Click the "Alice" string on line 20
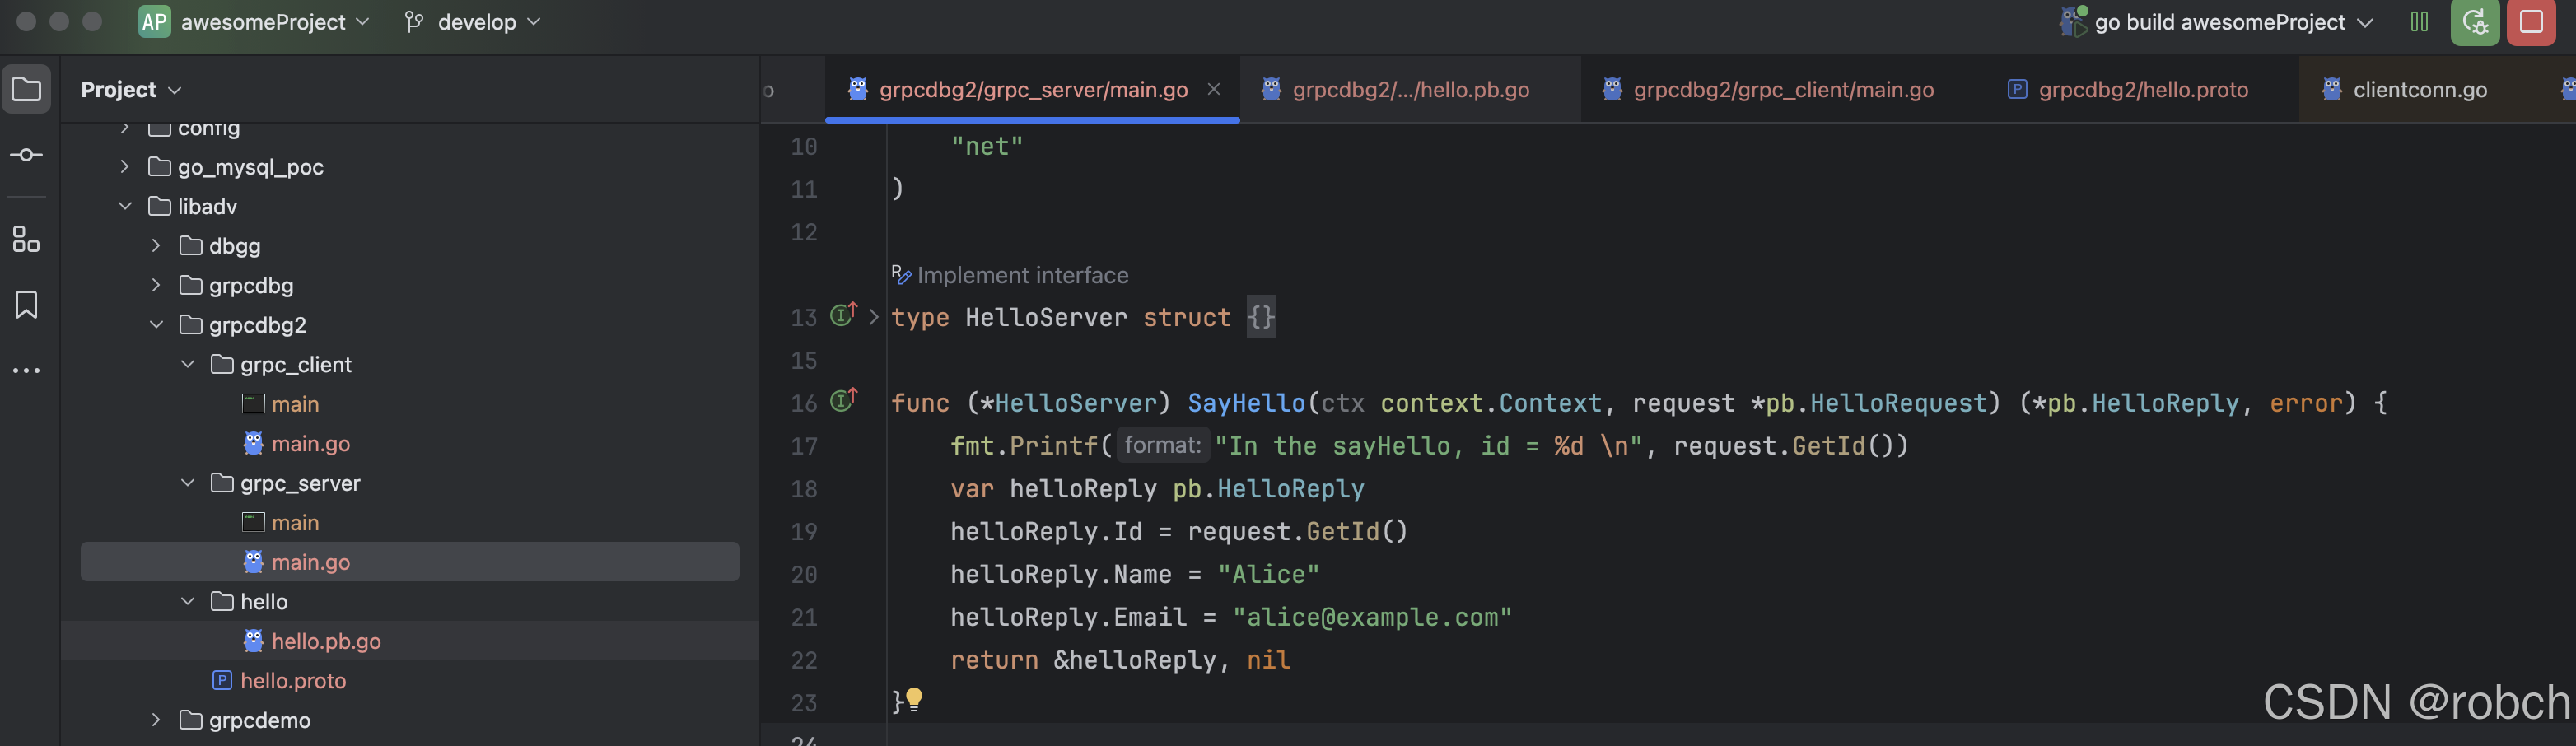This screenshot has width=2576, height=746. pyautogui.click(x=1268, y=574)
